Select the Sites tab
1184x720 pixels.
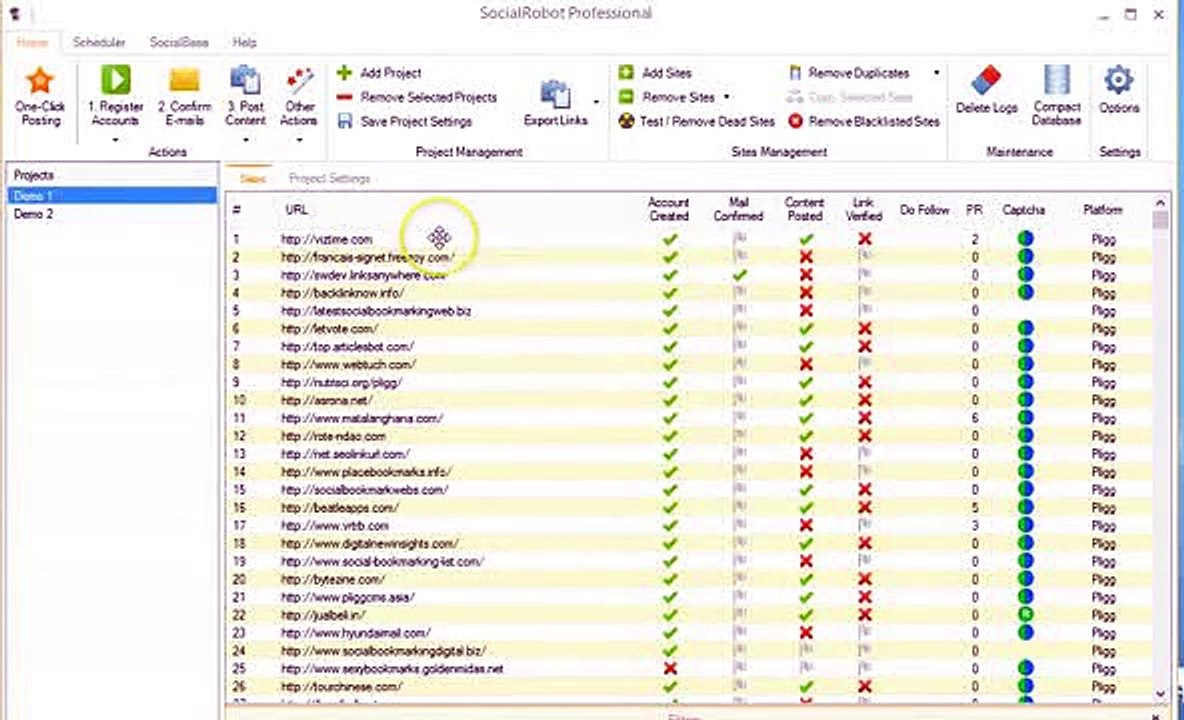252,179
